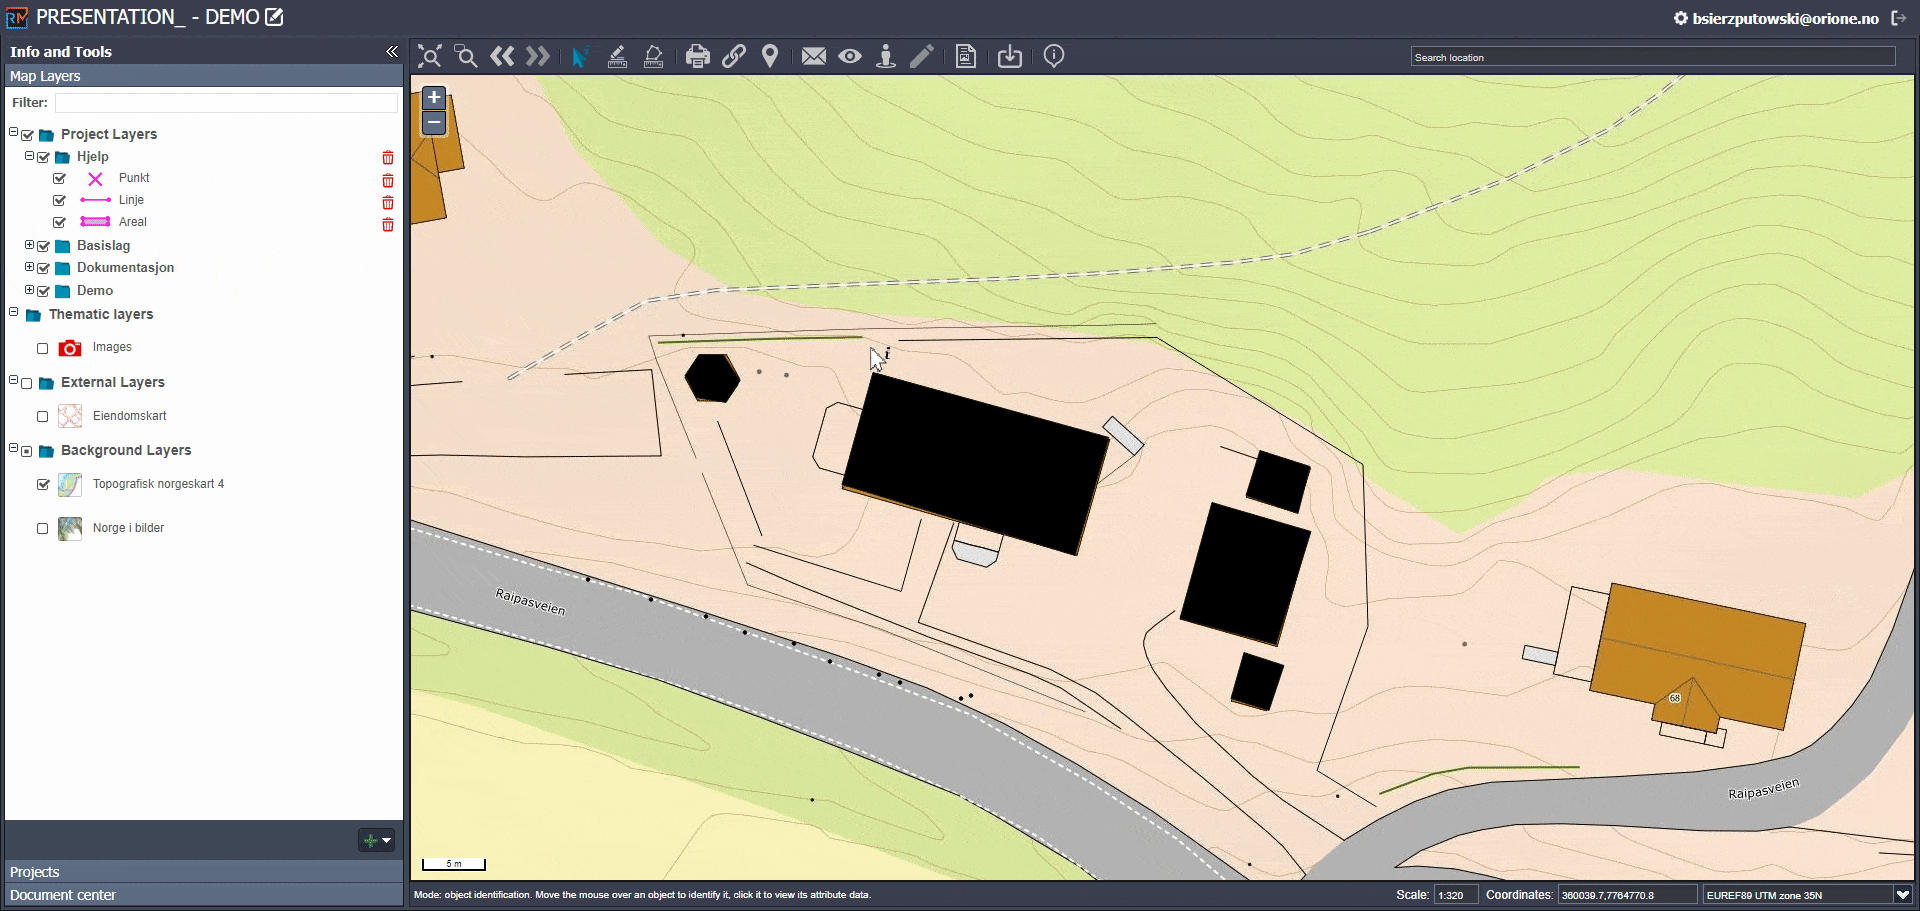Click the download export icon

pyautogui.click(x=1010, y=56)
